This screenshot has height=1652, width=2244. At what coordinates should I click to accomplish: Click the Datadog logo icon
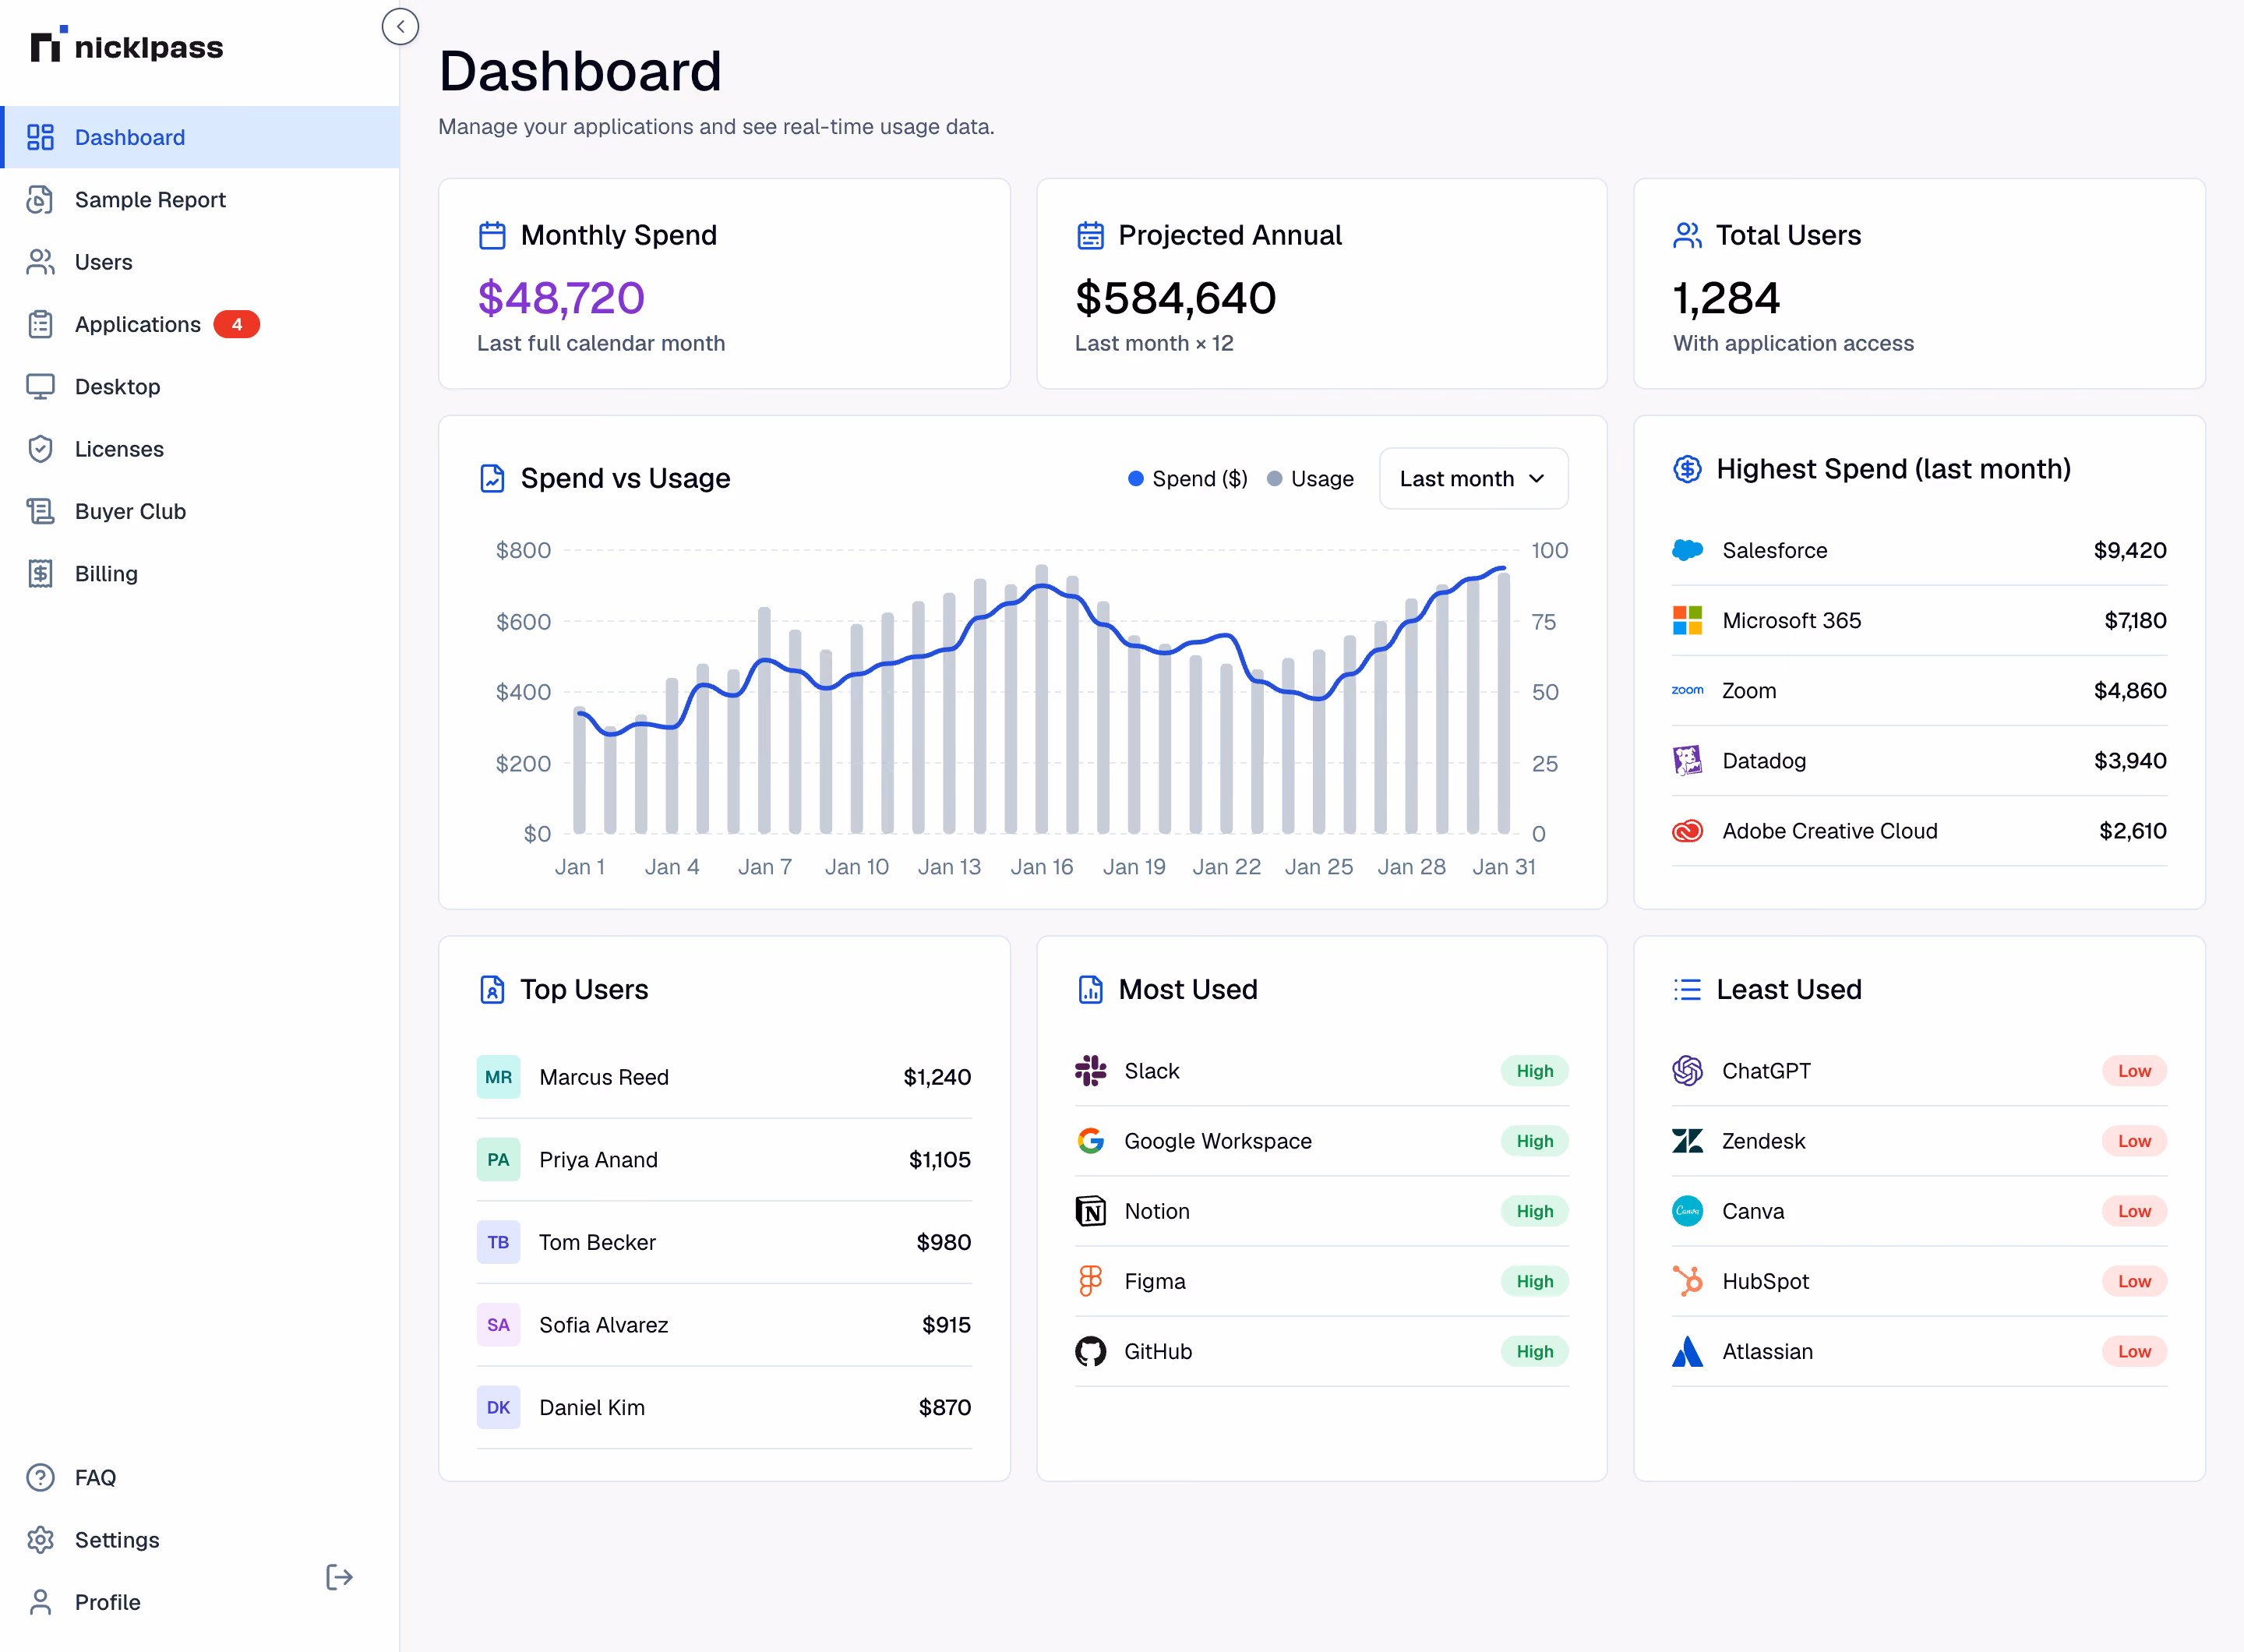point(1687,761)
